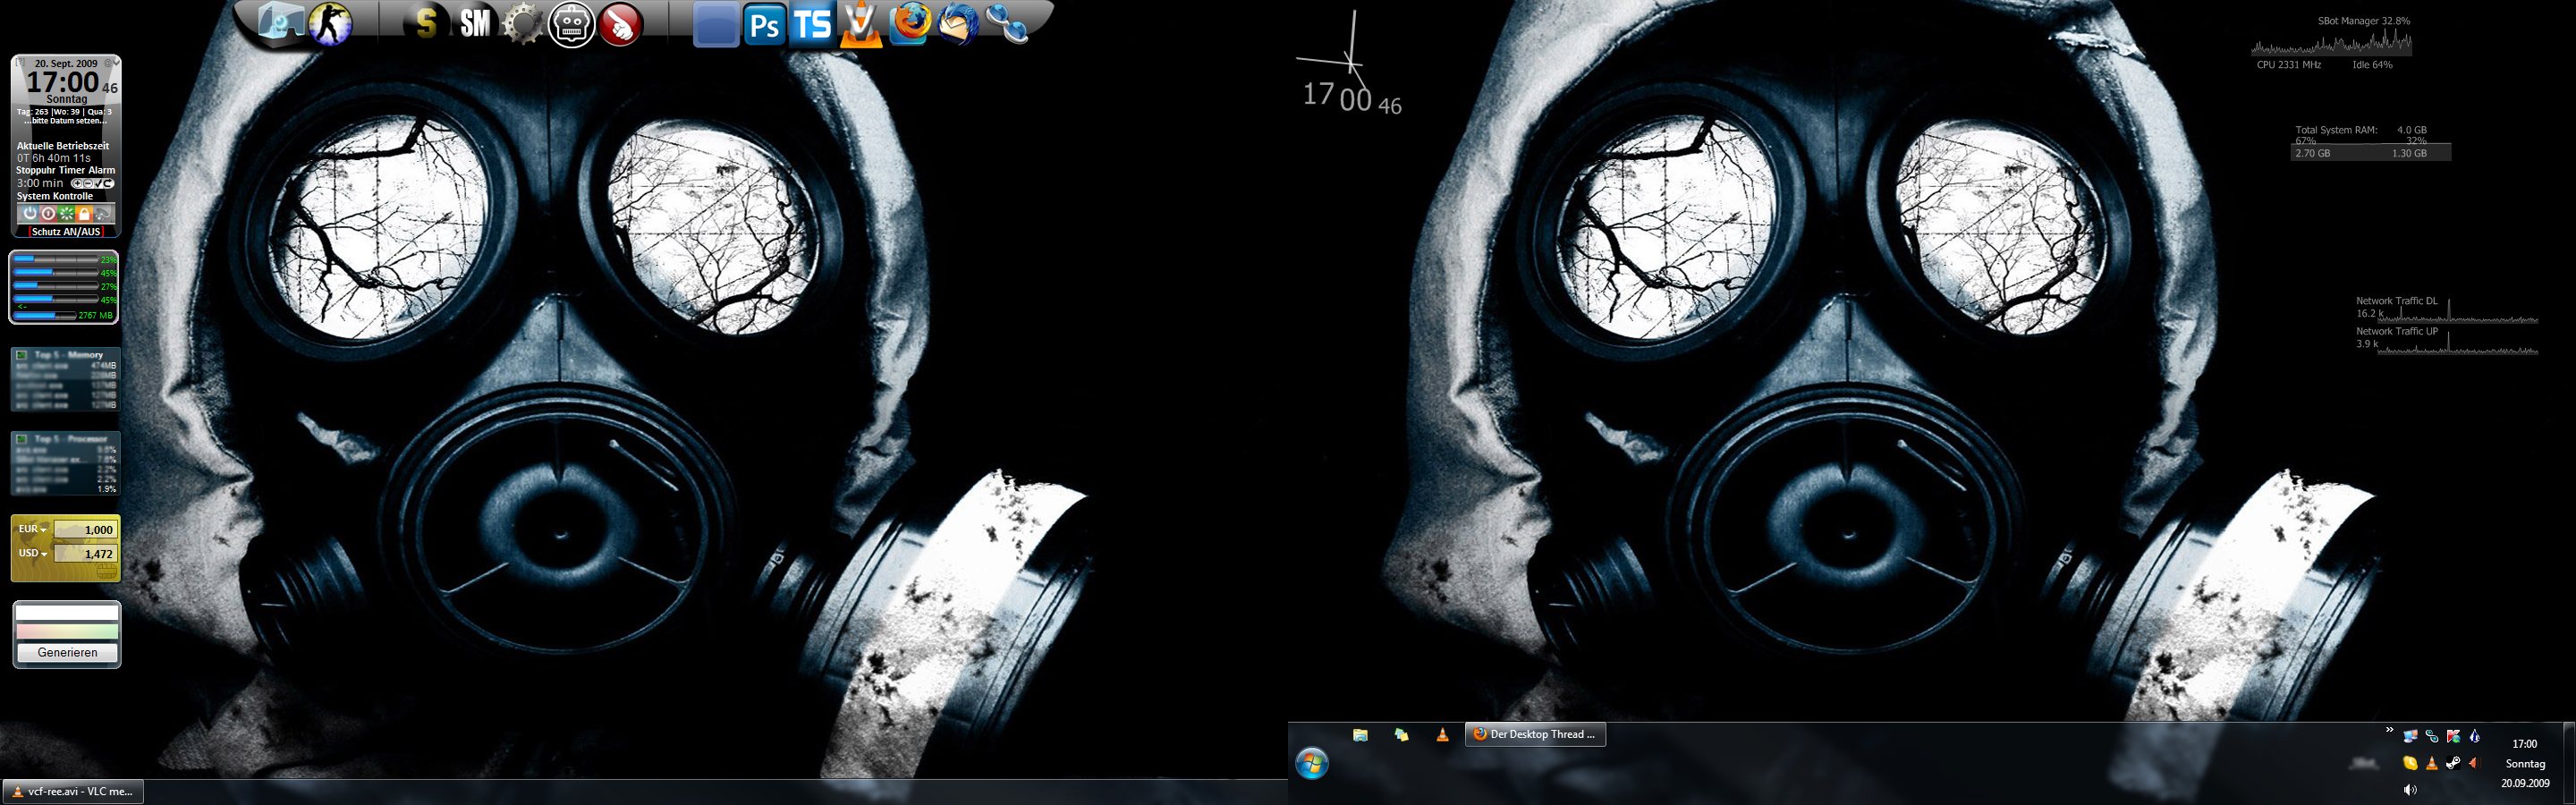This screenshot has width=2576, height=805.
Task: Open Thunderbird mail from the dock
Action: [958, 24]
